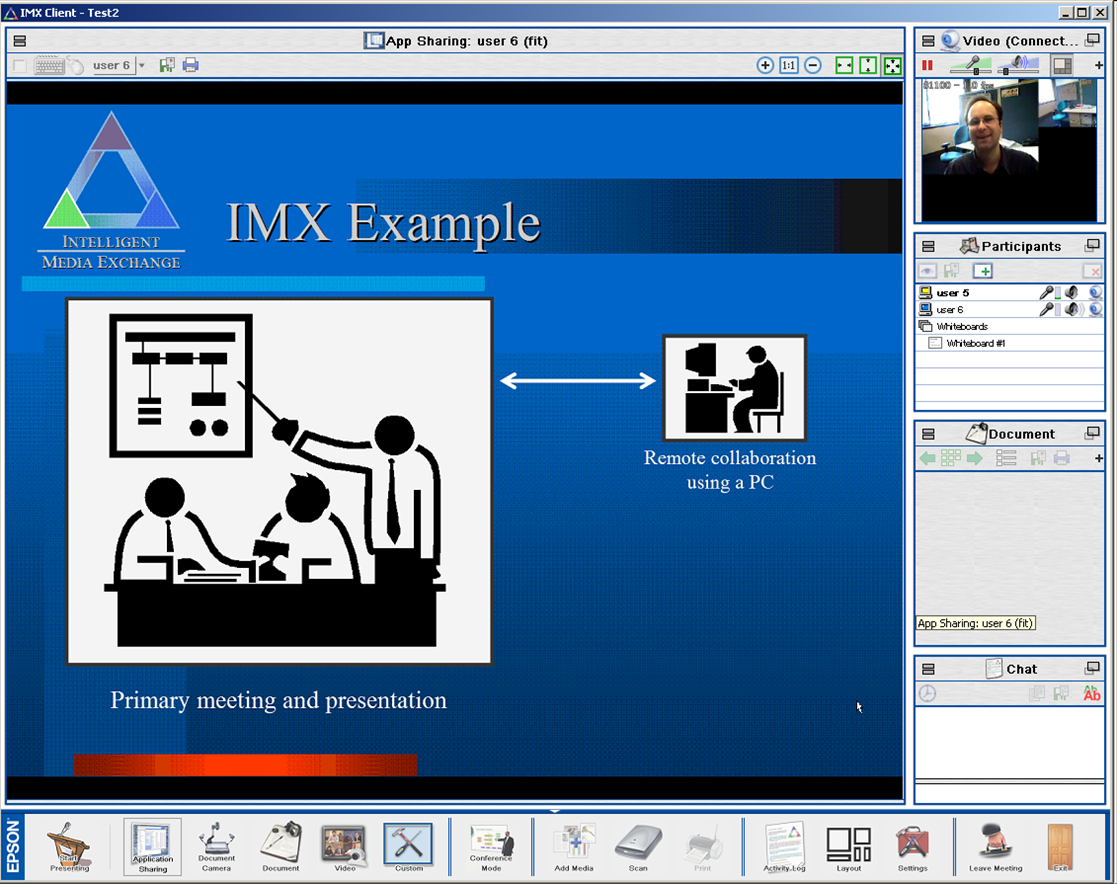Print from the Document panel
Viewport: 1117px width, 884px height.
pyautogui.click(x=1061, y=458)
